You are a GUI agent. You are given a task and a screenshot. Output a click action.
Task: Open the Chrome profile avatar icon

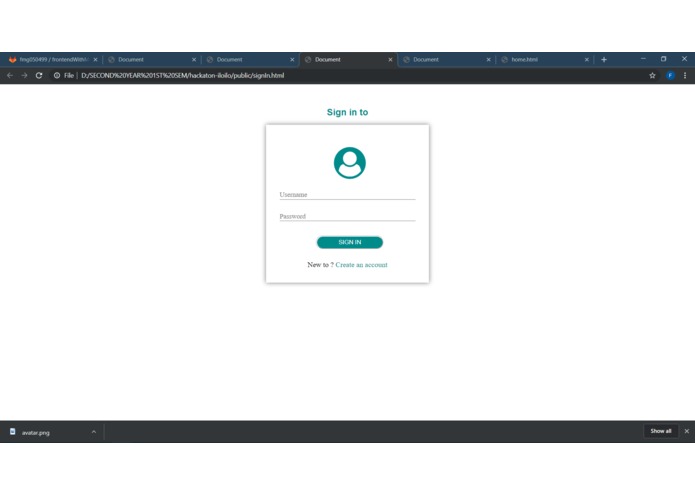(670, 76)
